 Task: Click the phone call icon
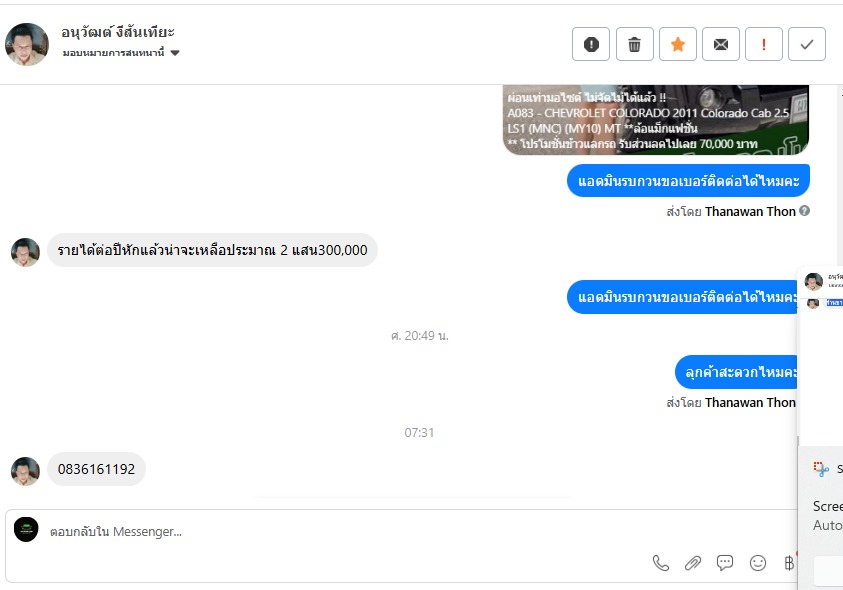[x=660, y=563]
